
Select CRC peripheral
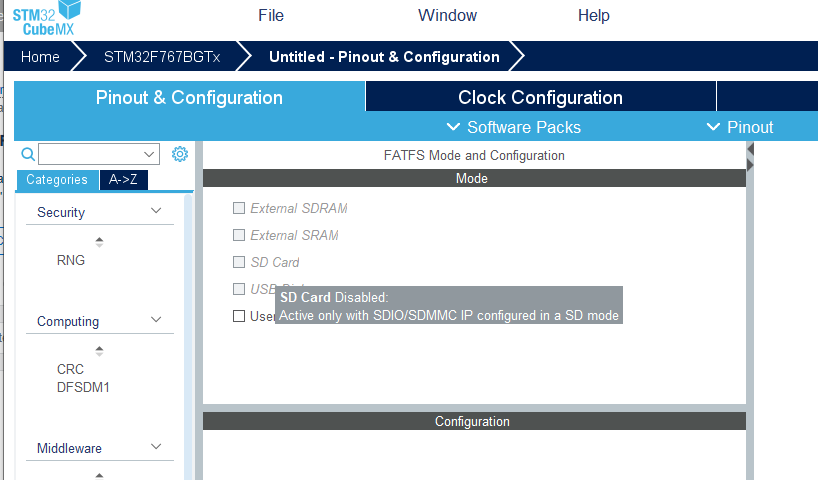pyautogui.click(x=70, y=369)
